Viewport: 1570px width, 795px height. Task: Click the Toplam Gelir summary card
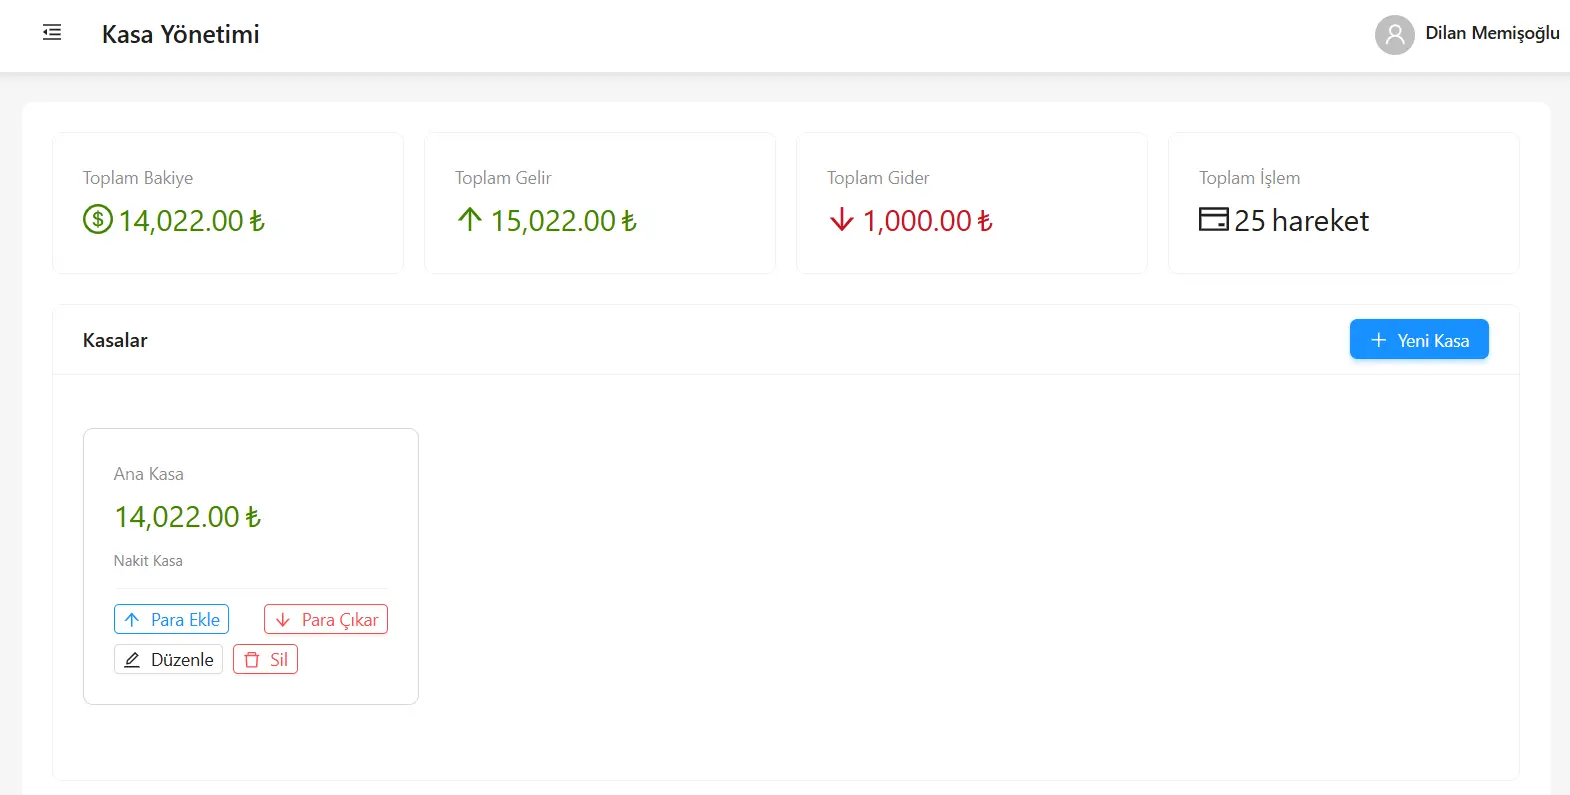click(x=600, y=203)
